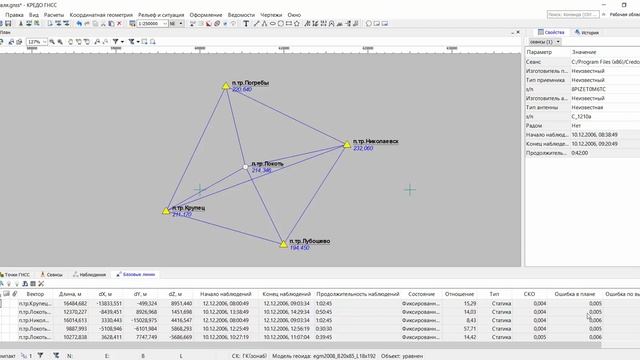This screenshot has width=640, height=360.
Task: Open the Вид menu
Action: (34, 15)
